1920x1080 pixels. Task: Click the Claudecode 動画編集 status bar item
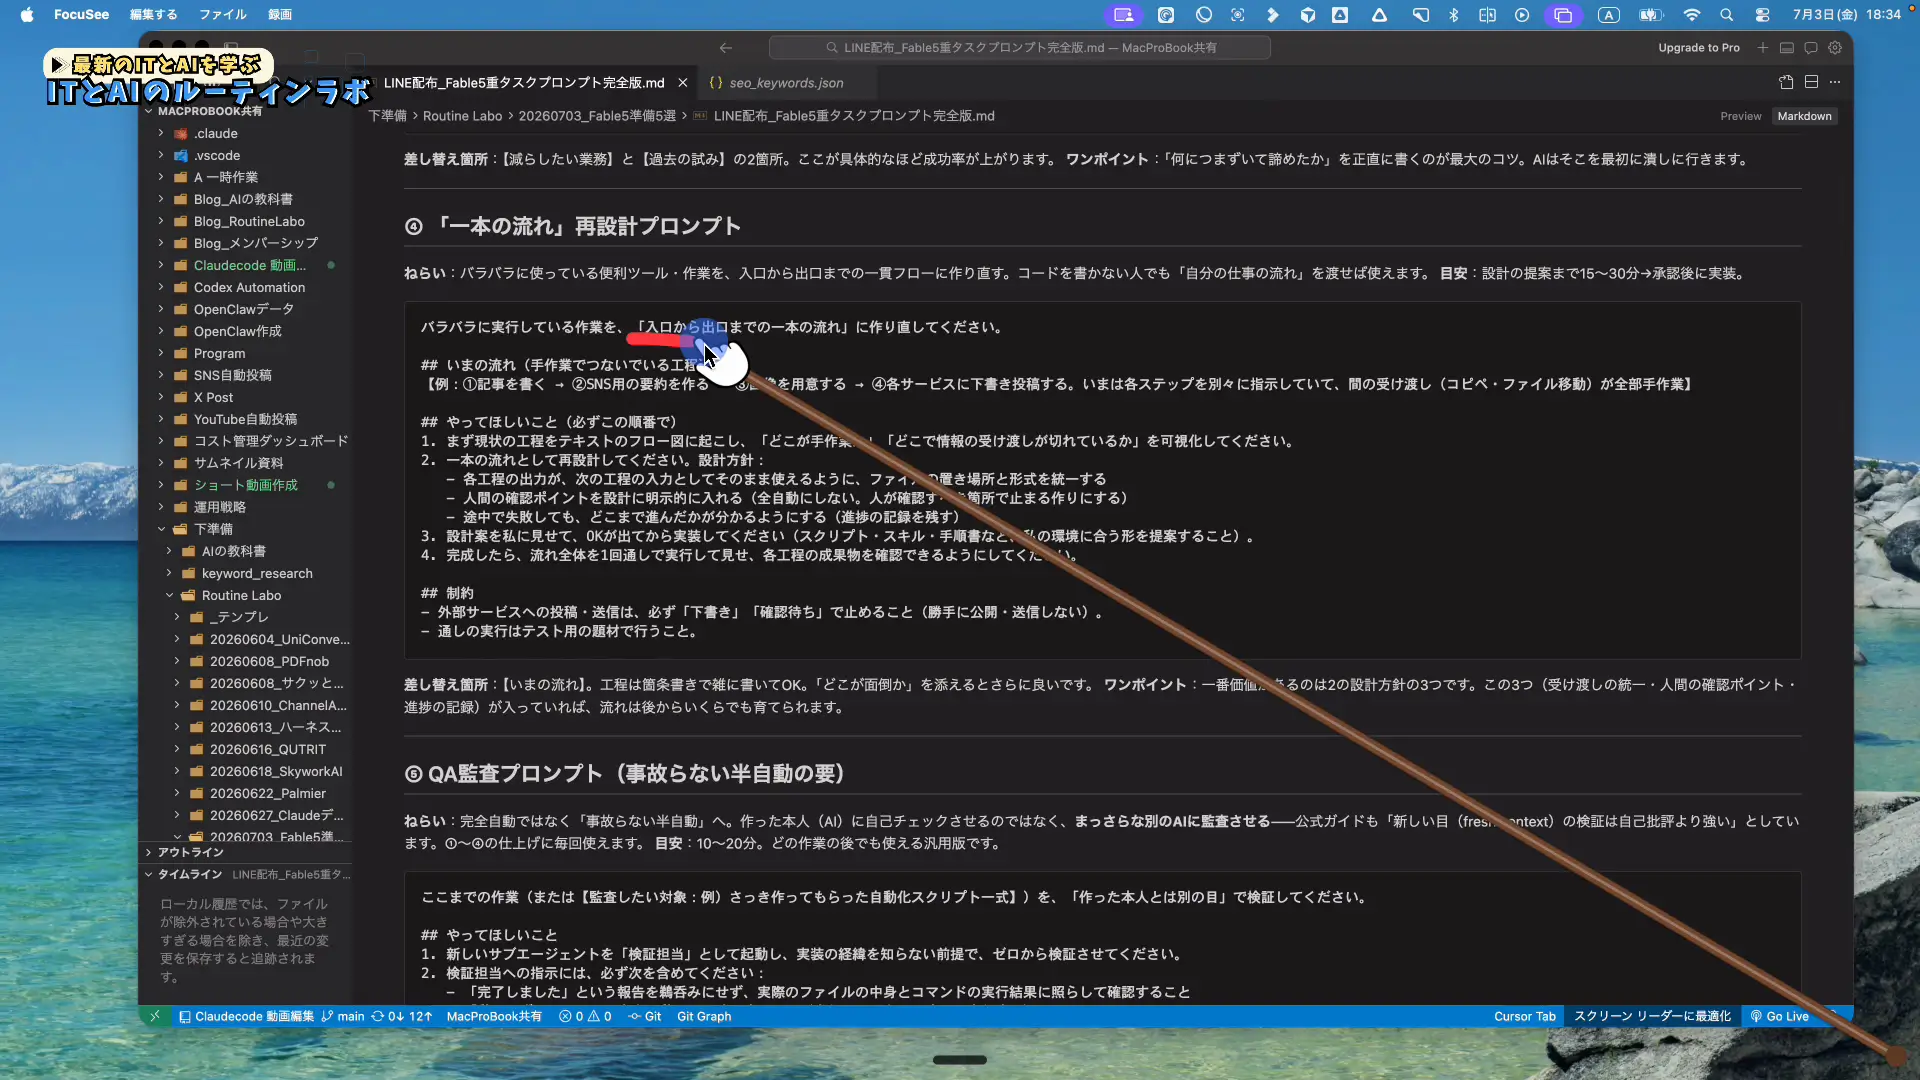[246, 1016]
